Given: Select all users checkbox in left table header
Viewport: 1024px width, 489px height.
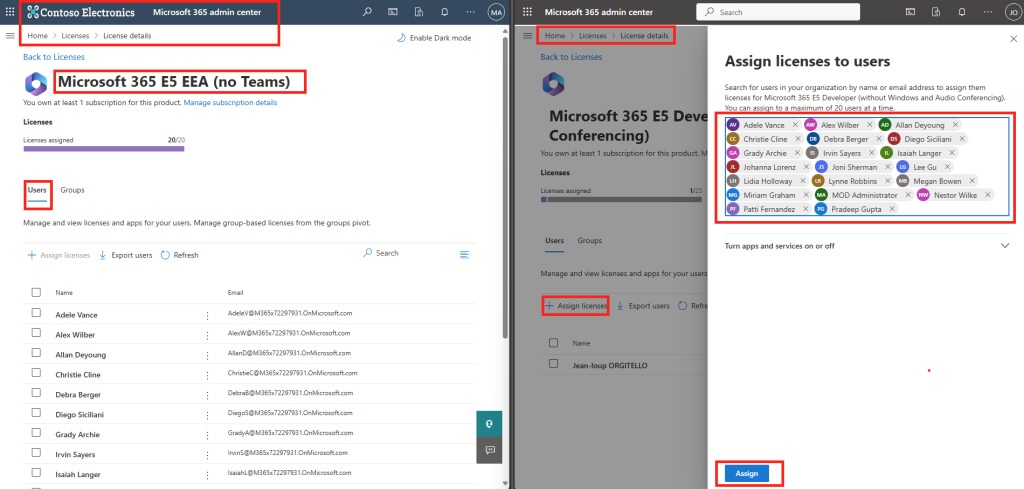Looking at the screenshot, I should tap(37, 292).
